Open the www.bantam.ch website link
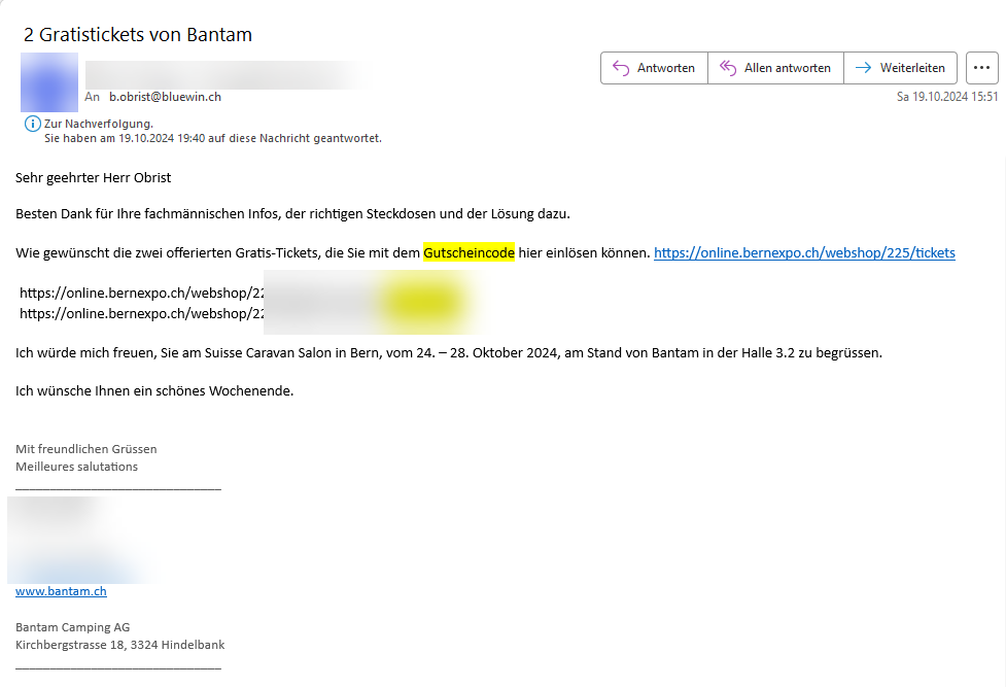The image size is (1006, 687). 61,591
